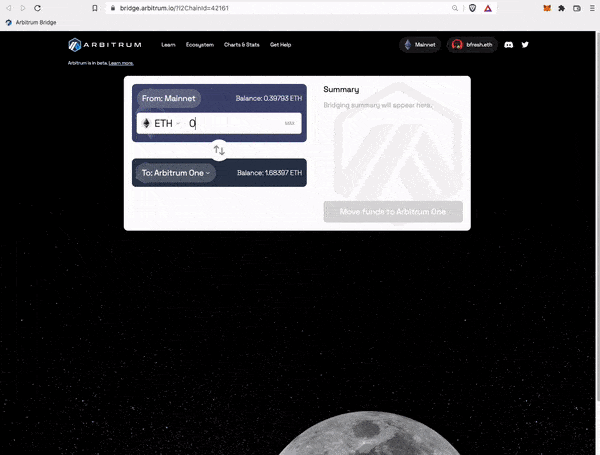600x455 pixels.
Task: Open the Twitter bird icon link
Action: pyautogui.click(x=525, y=45)
